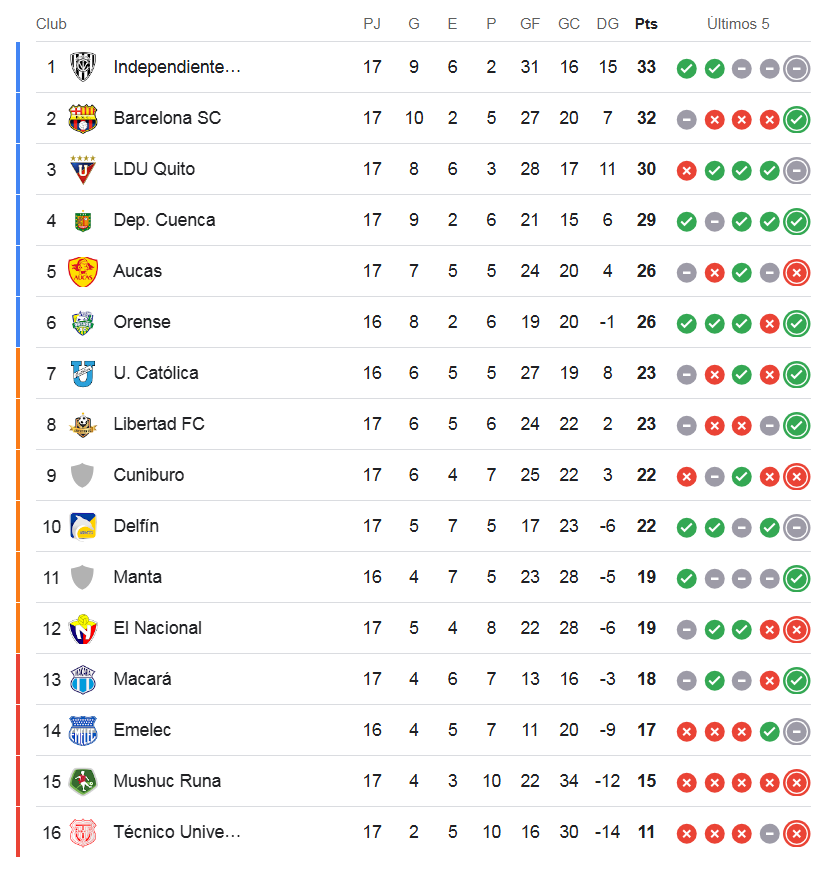
Task: Select the LDU Quito shield logo
Action: click(x=83, y=169)
